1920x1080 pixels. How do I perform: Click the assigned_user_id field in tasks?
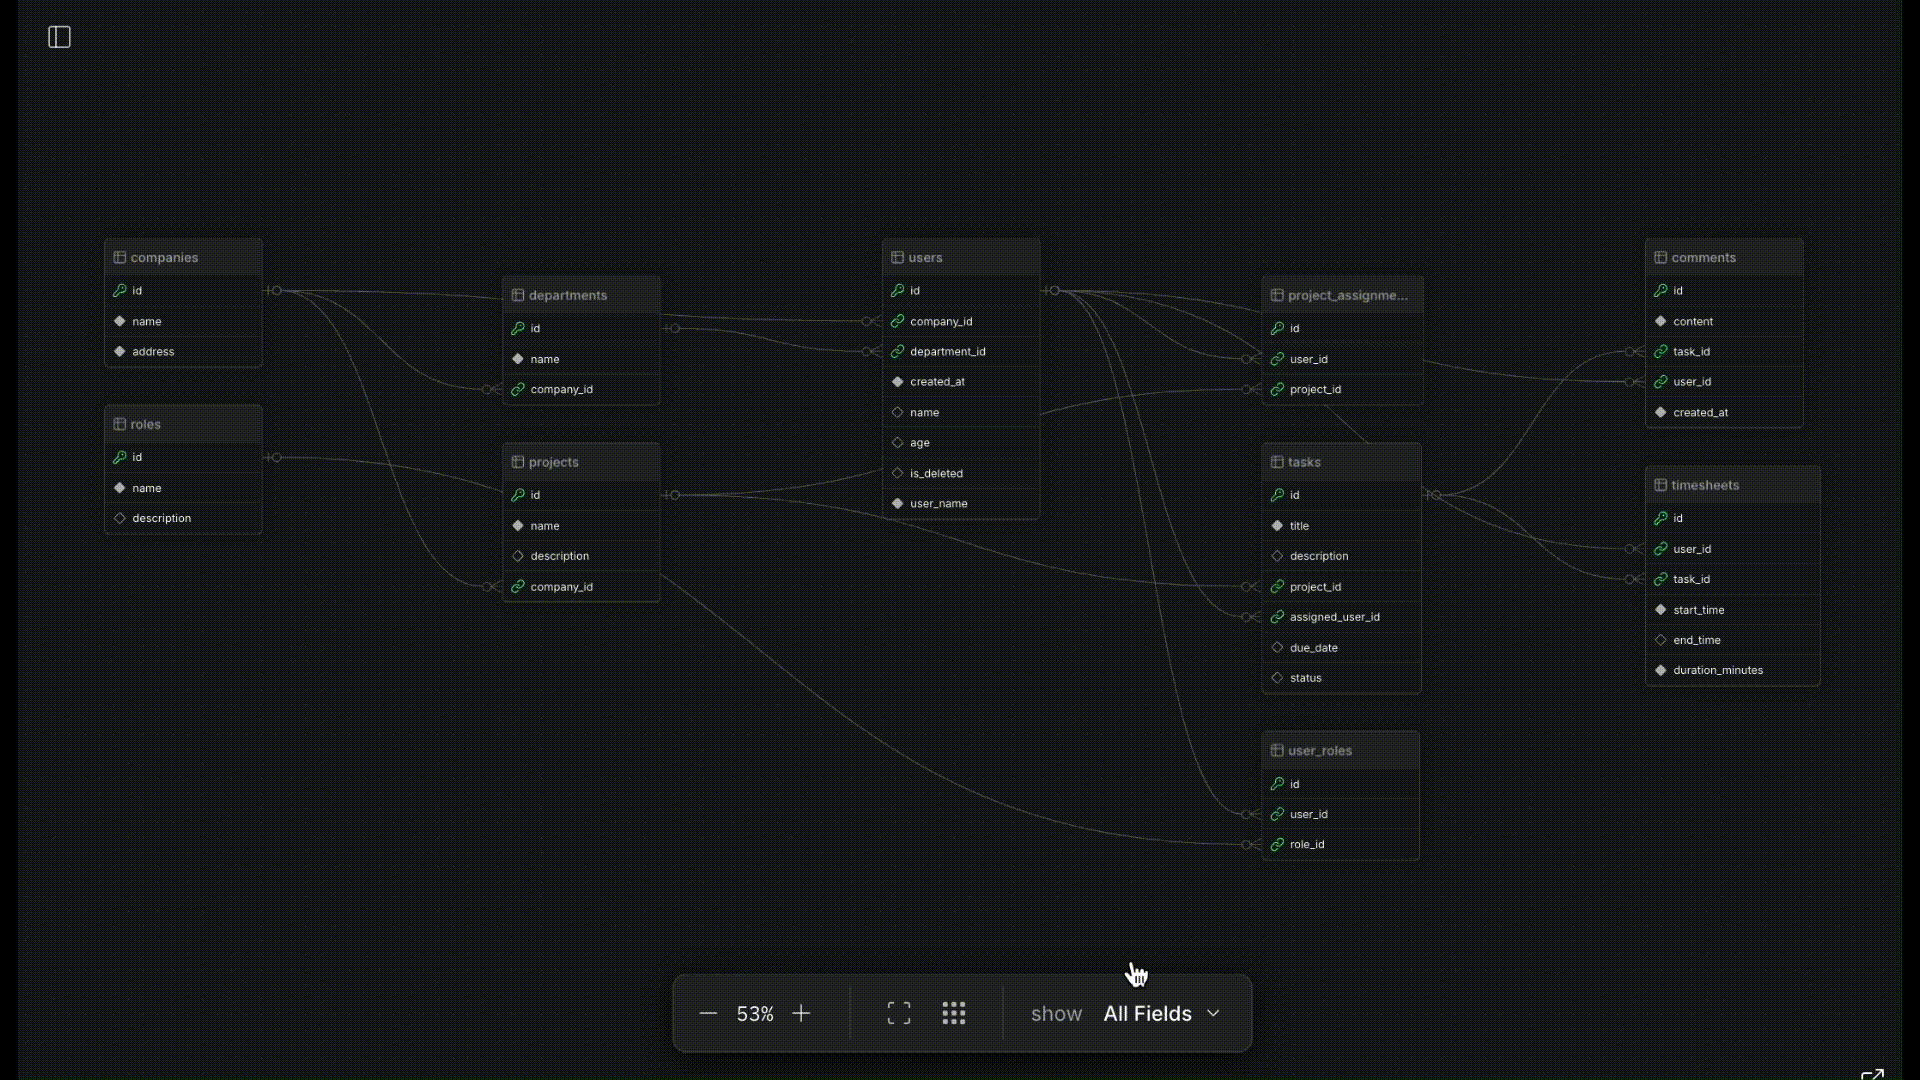1334,617
